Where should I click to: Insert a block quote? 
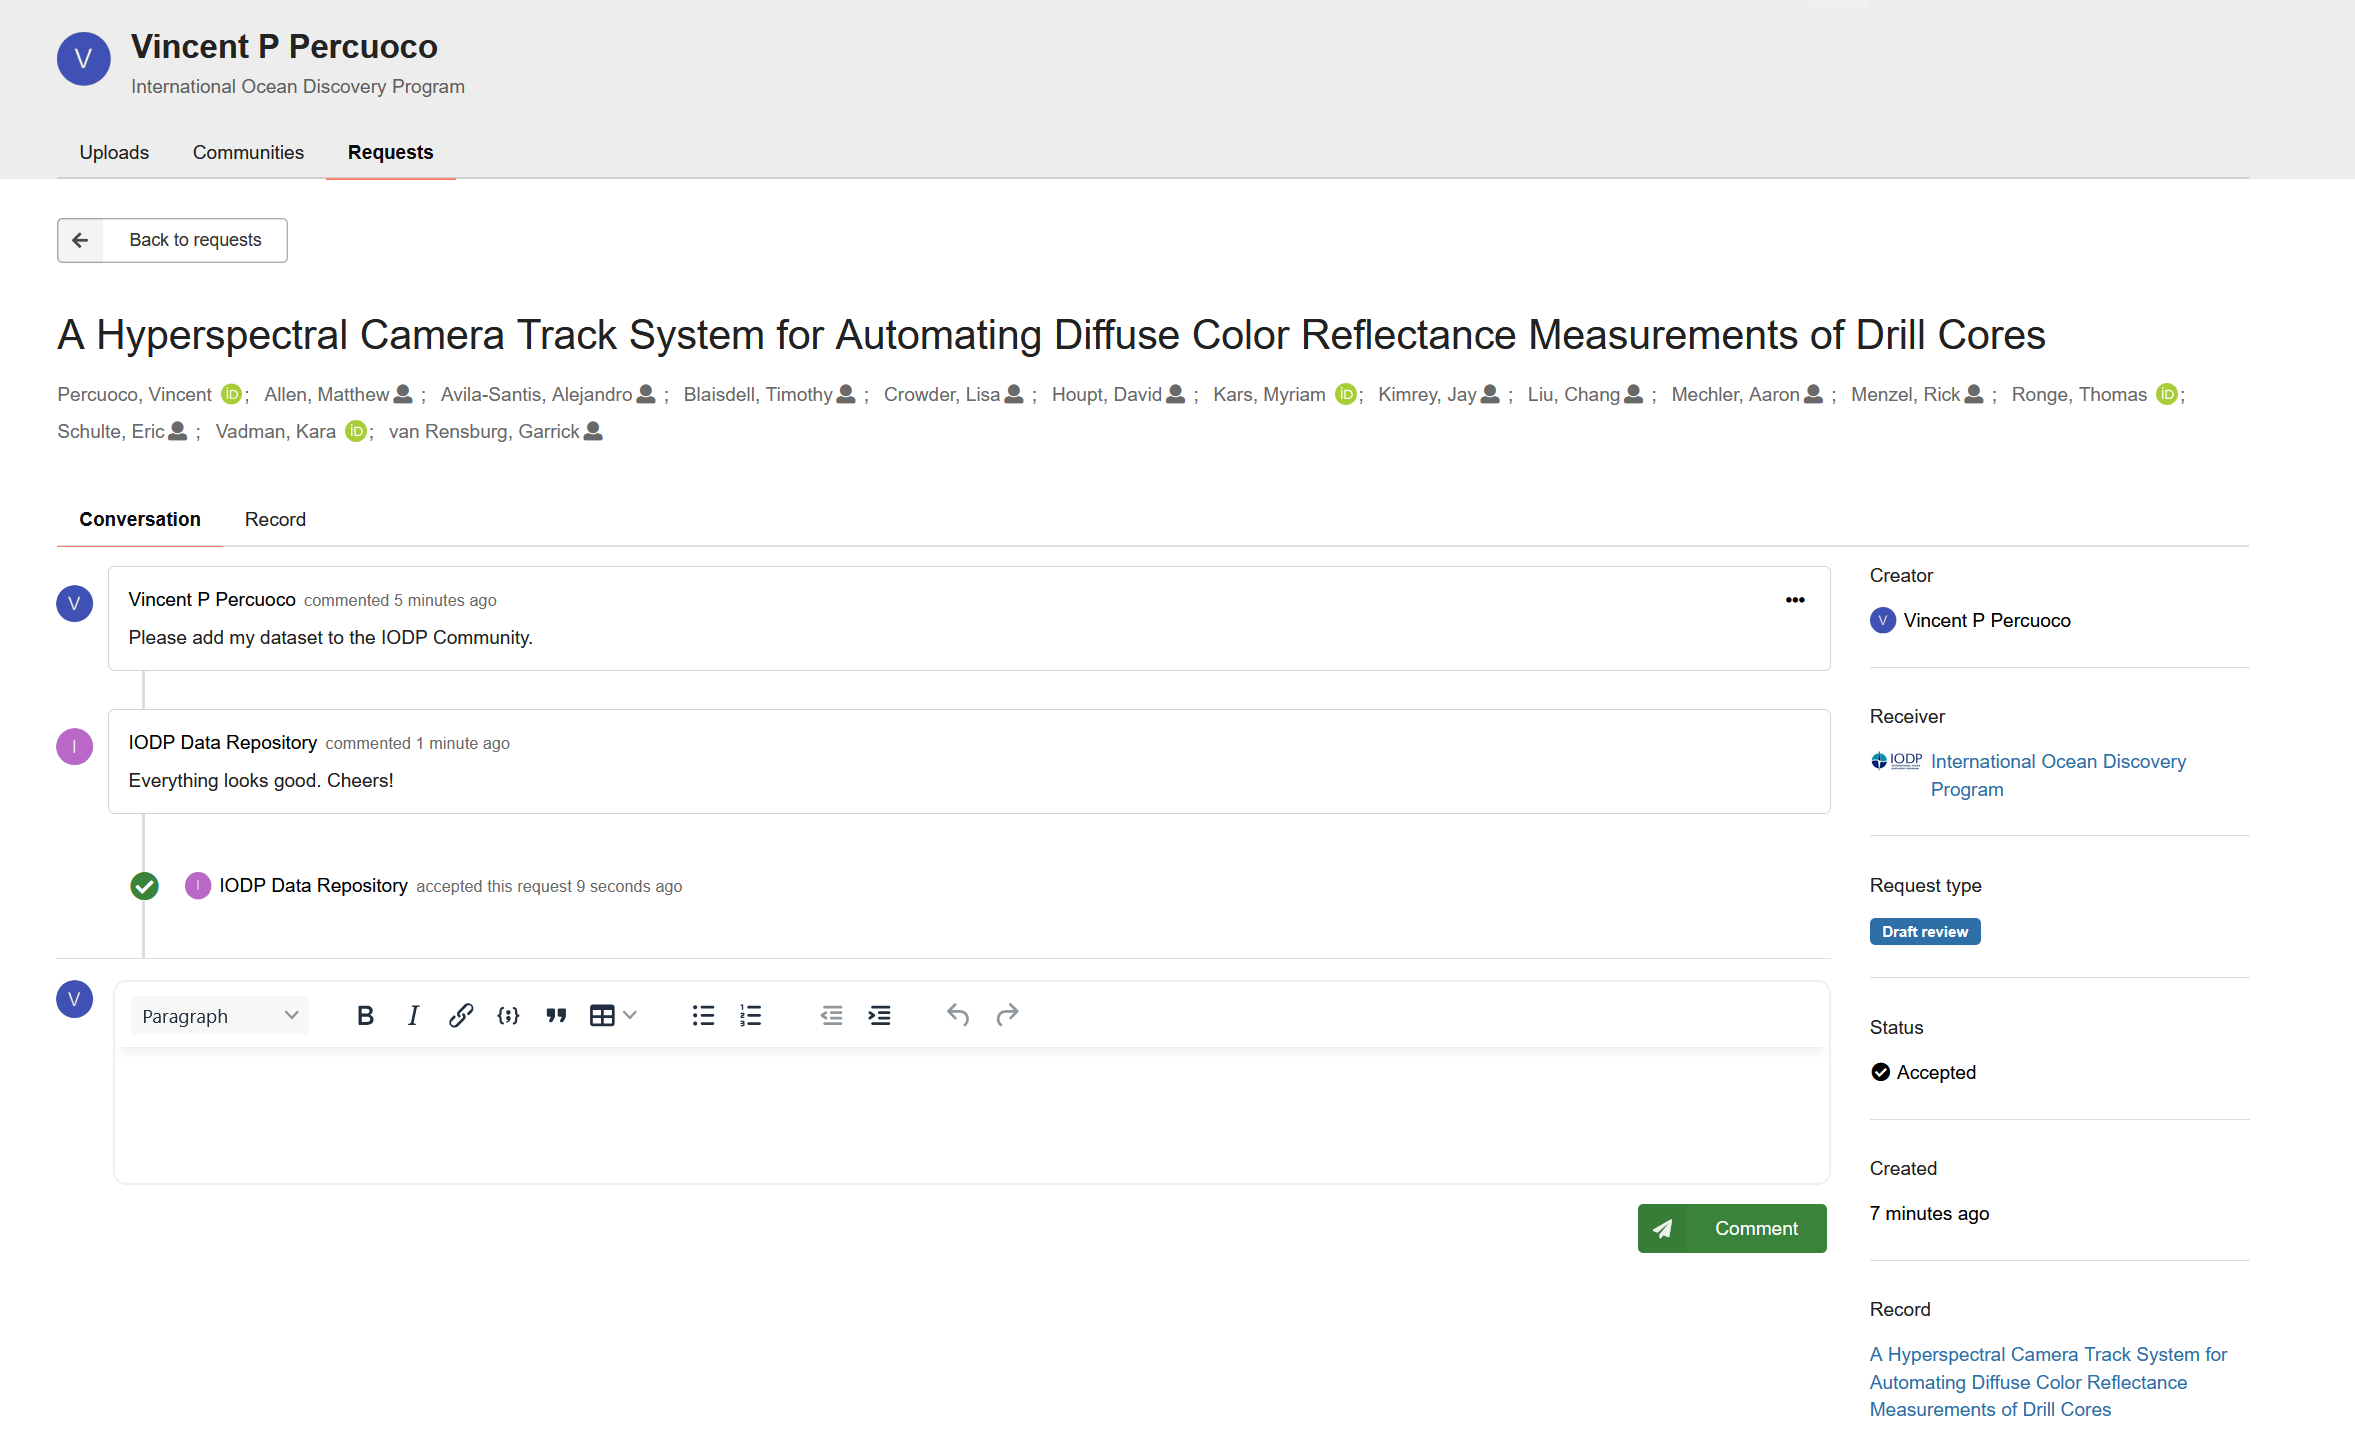(556, 1016)
